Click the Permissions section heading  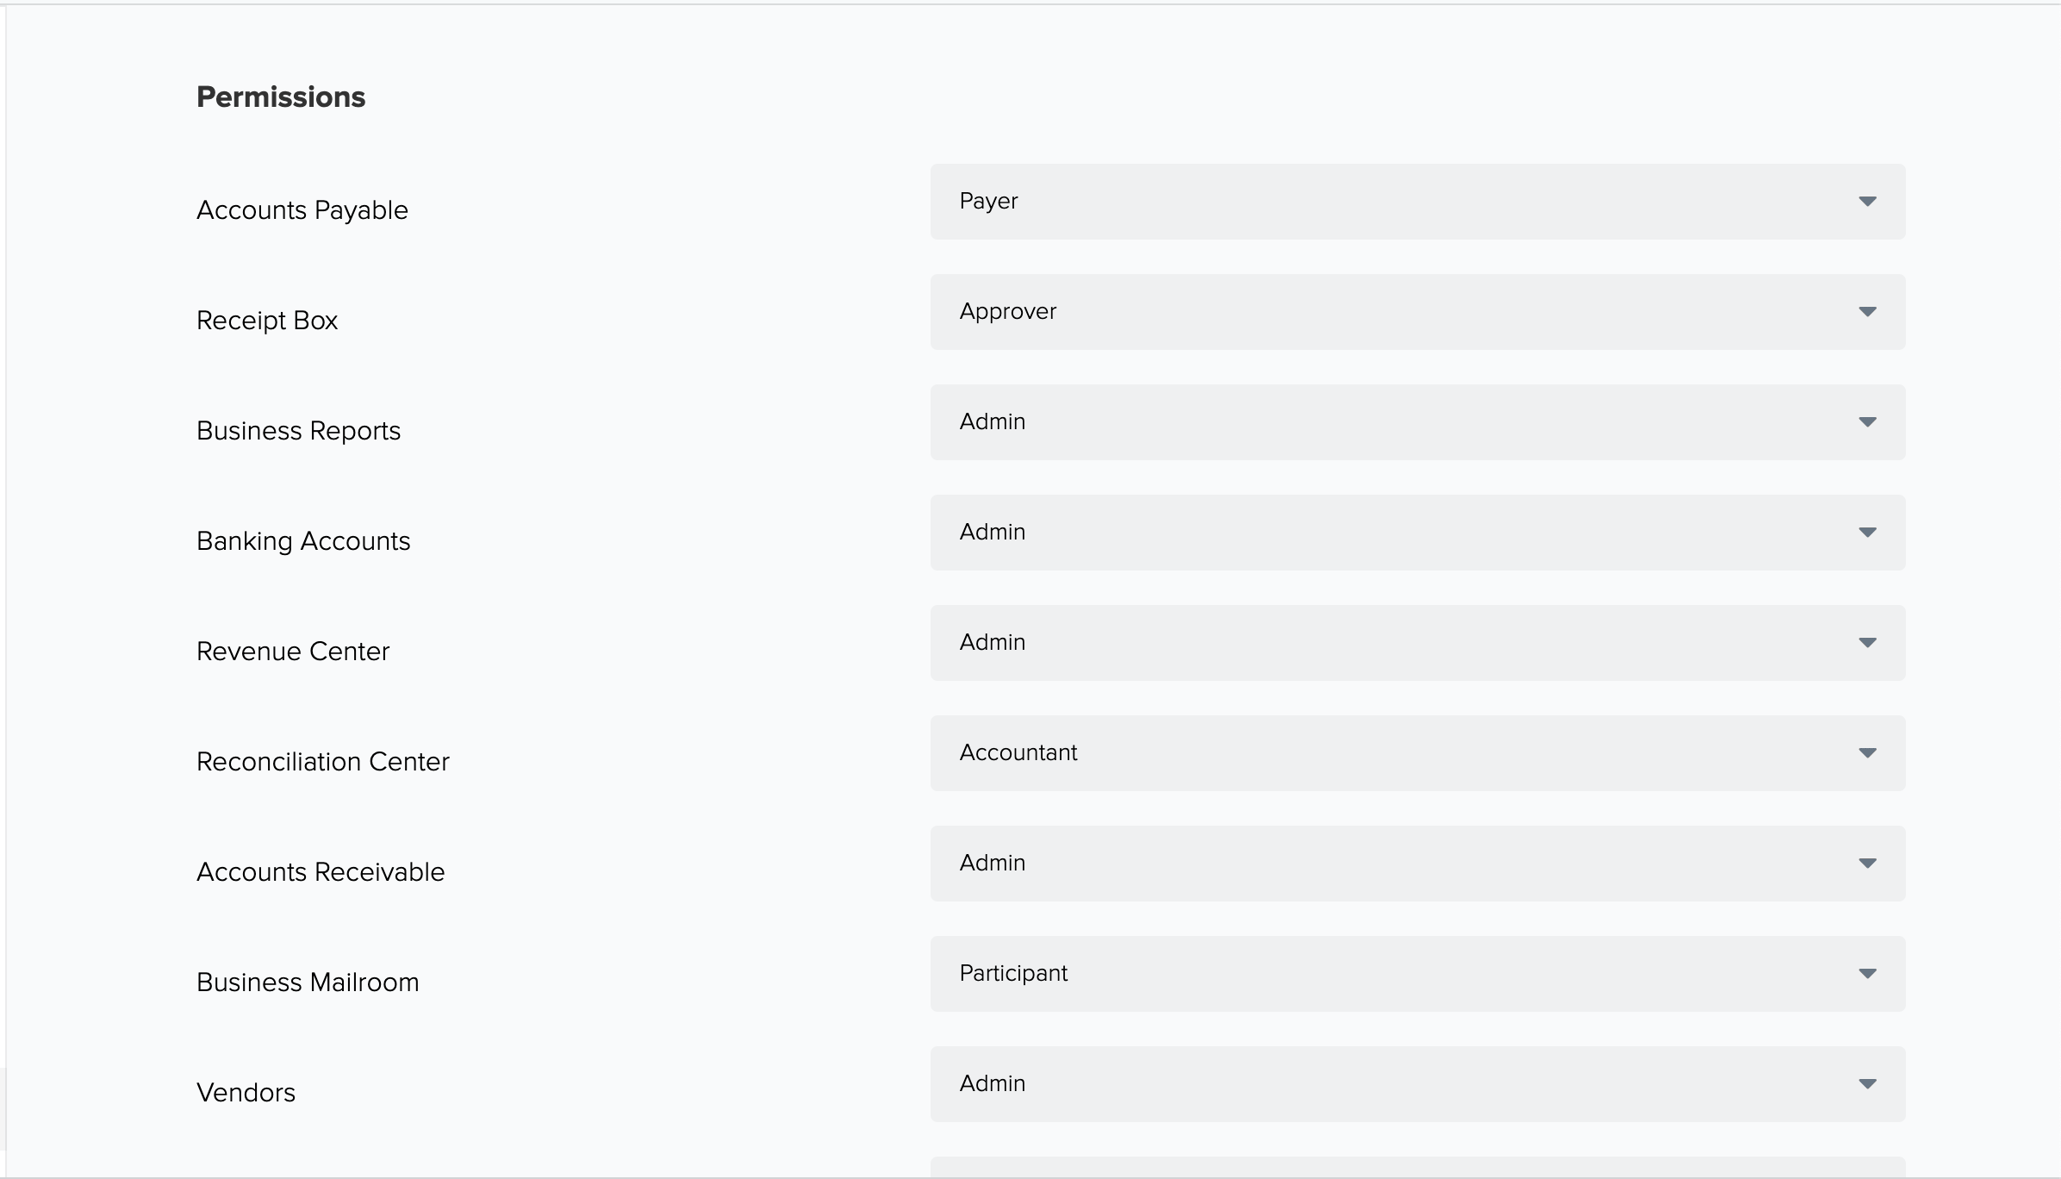281,97
